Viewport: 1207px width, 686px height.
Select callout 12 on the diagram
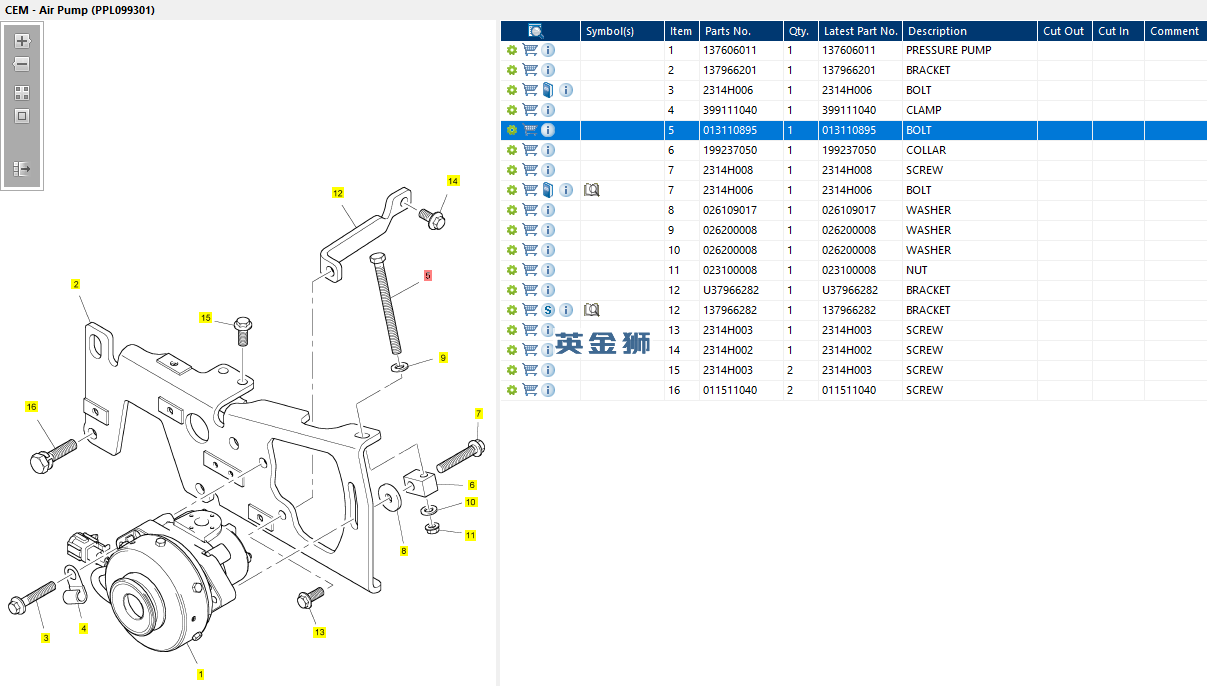tap(338, 193)
